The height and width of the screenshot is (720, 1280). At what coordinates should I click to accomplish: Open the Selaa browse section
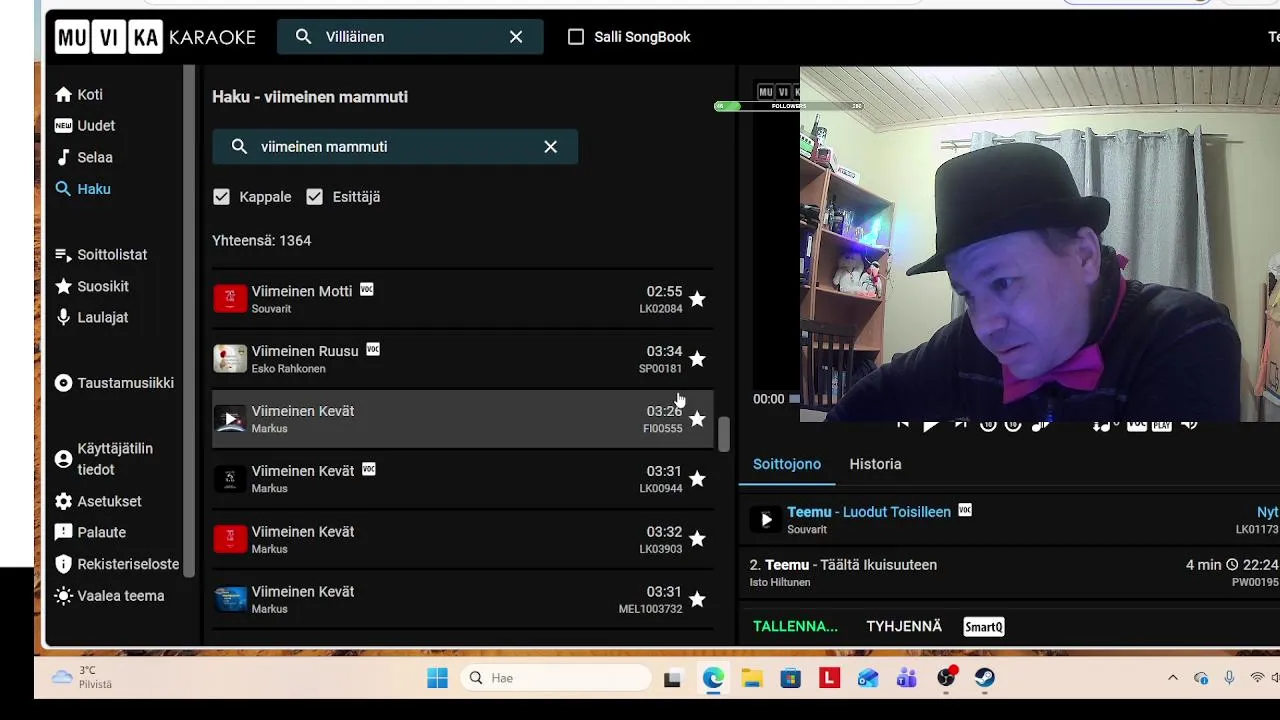pyautogui.click(x=84, y=157)
